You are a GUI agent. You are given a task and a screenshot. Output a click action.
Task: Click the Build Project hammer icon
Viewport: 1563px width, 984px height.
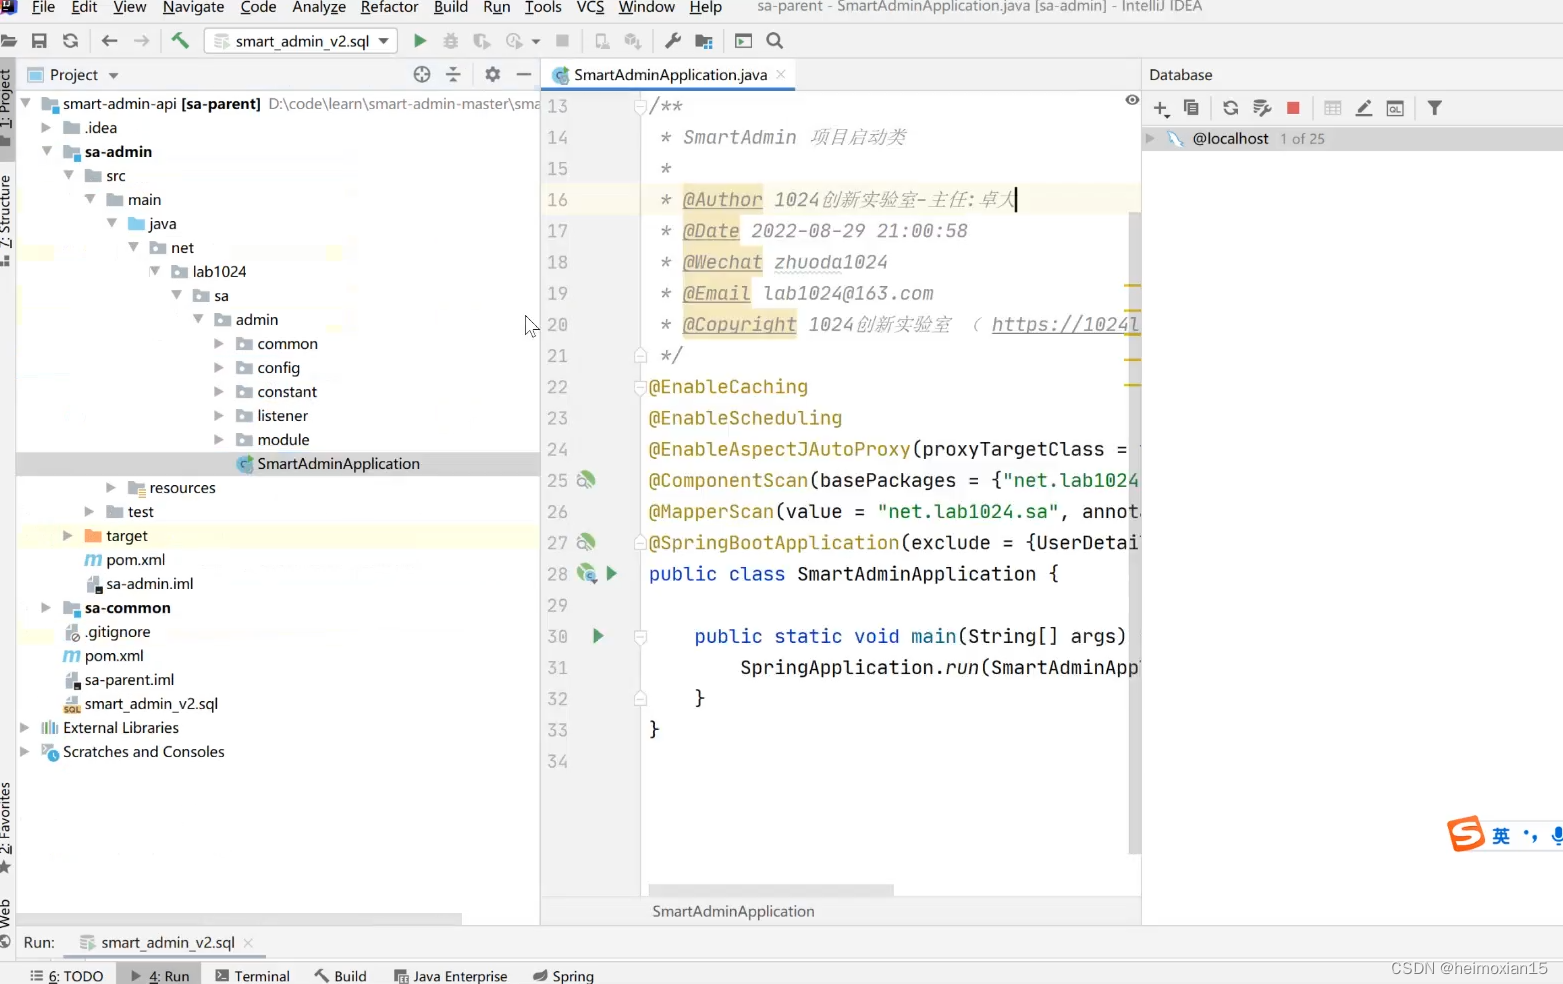[180, 41]
